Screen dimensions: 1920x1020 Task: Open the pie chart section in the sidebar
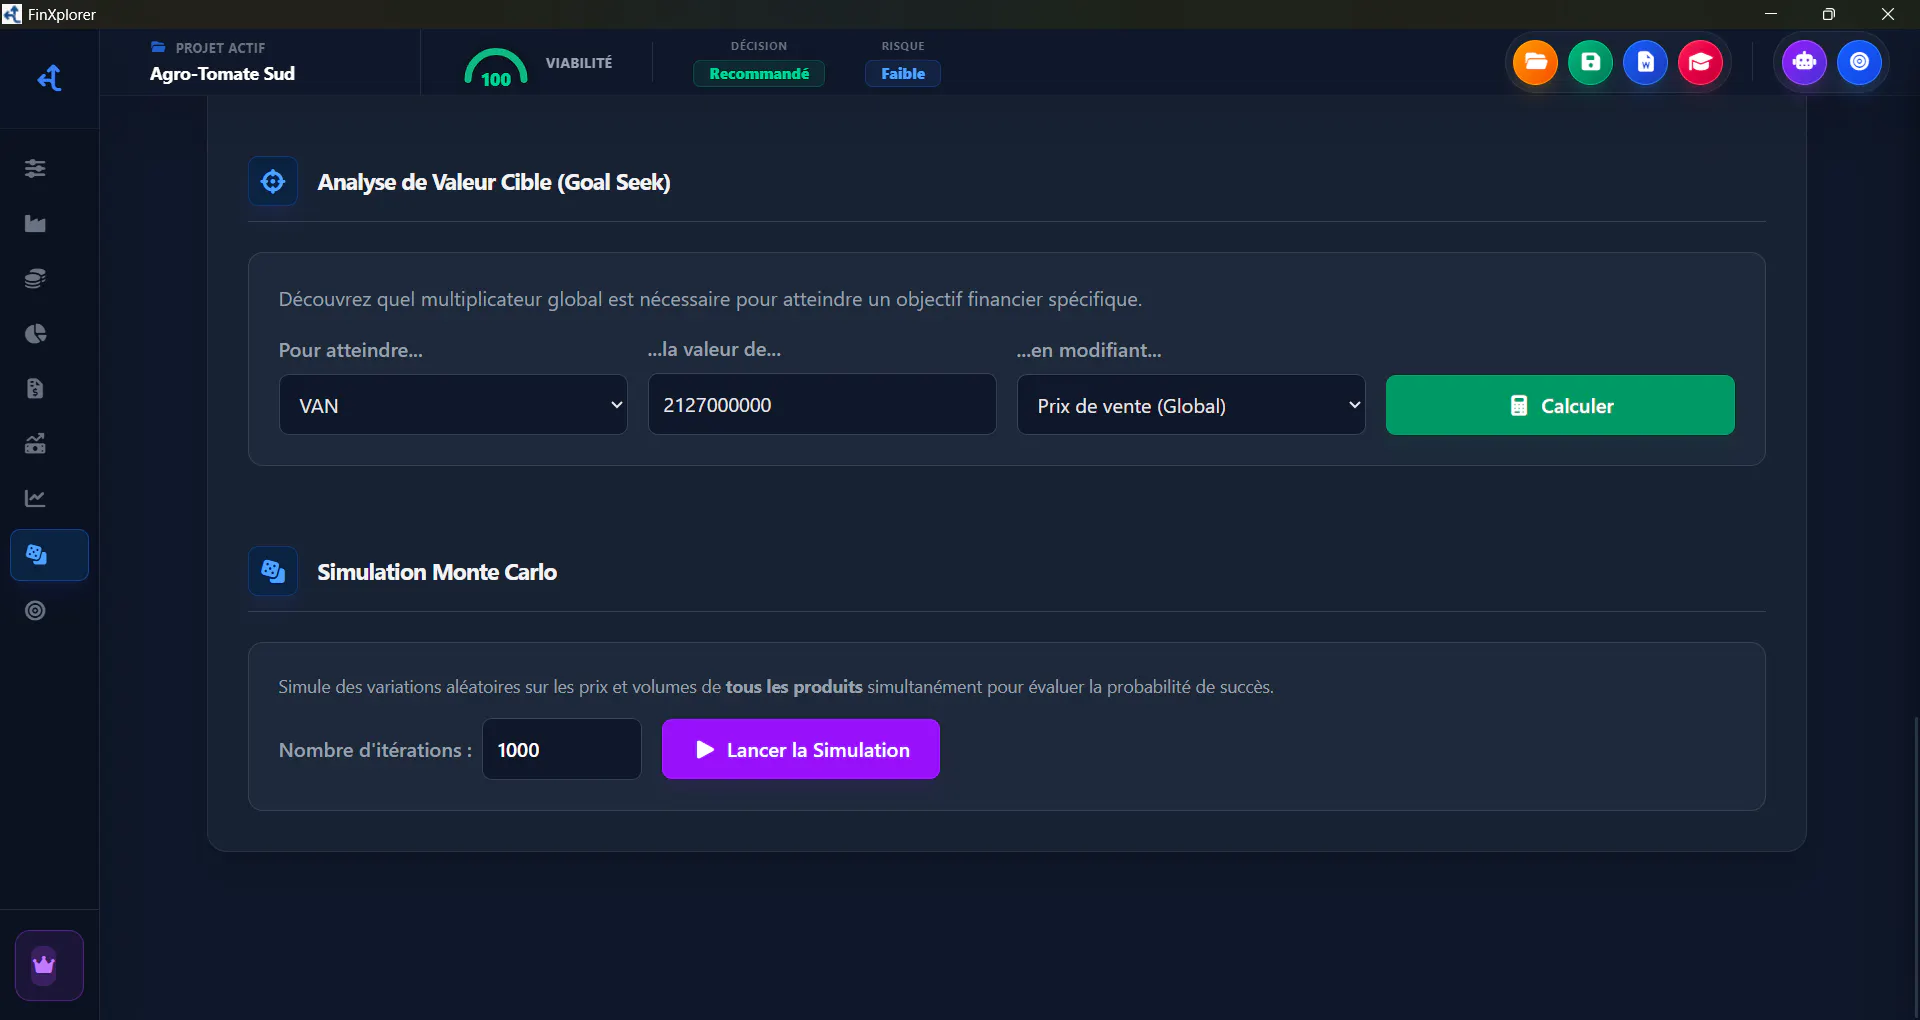(x=35, y=333)
